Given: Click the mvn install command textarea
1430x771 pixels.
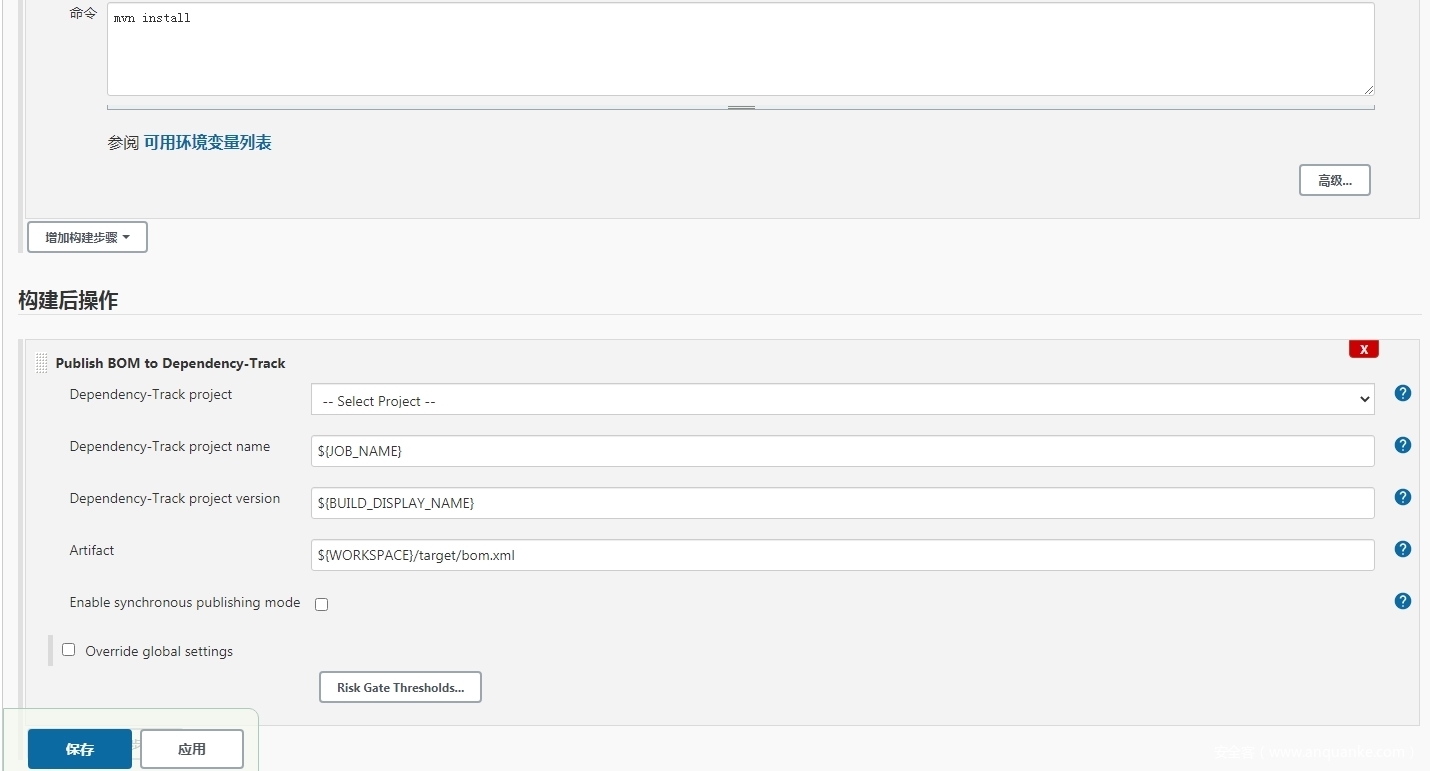Looking at the screenshot, I should tap(740, 50).
